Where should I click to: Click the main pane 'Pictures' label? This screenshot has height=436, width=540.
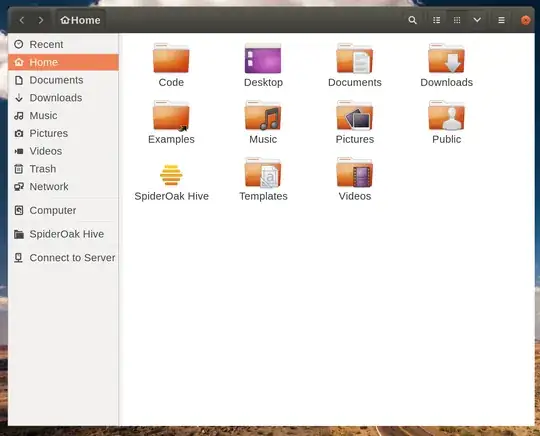pyautogui.click(x=355, y=139)
